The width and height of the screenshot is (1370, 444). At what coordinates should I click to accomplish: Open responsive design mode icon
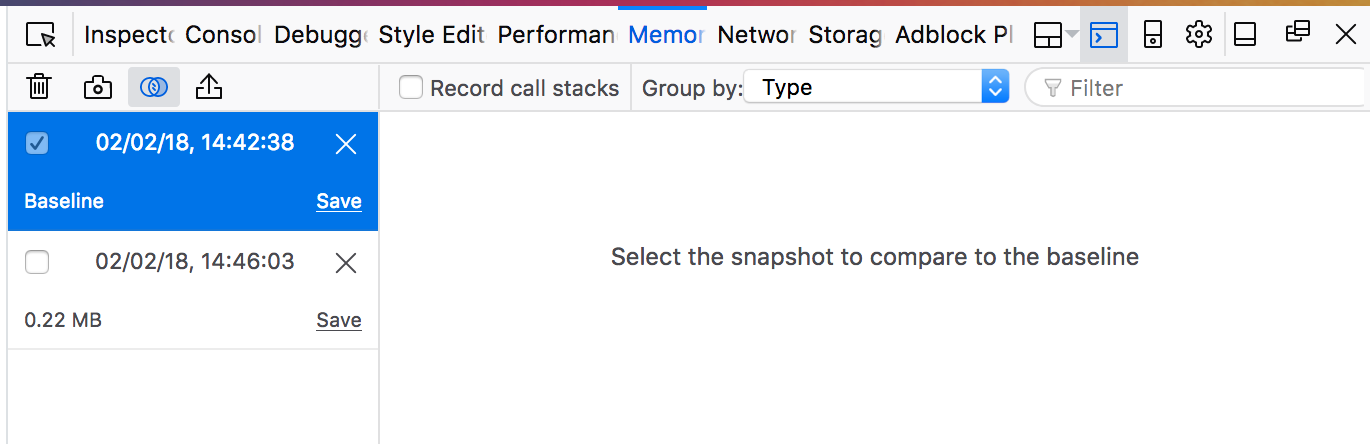click(x=1153, y=36)
